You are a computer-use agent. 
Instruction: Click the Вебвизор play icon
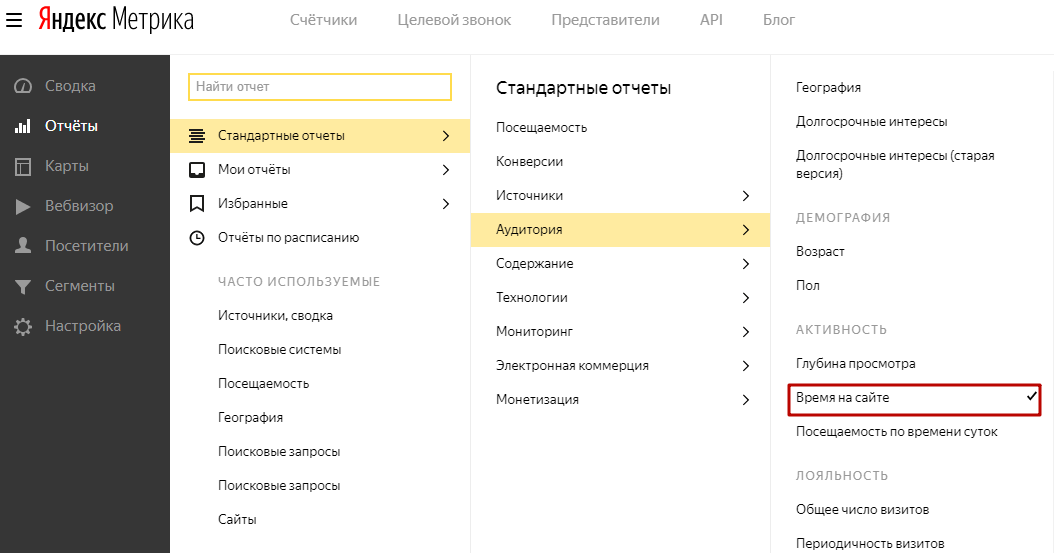coord(23,206)
